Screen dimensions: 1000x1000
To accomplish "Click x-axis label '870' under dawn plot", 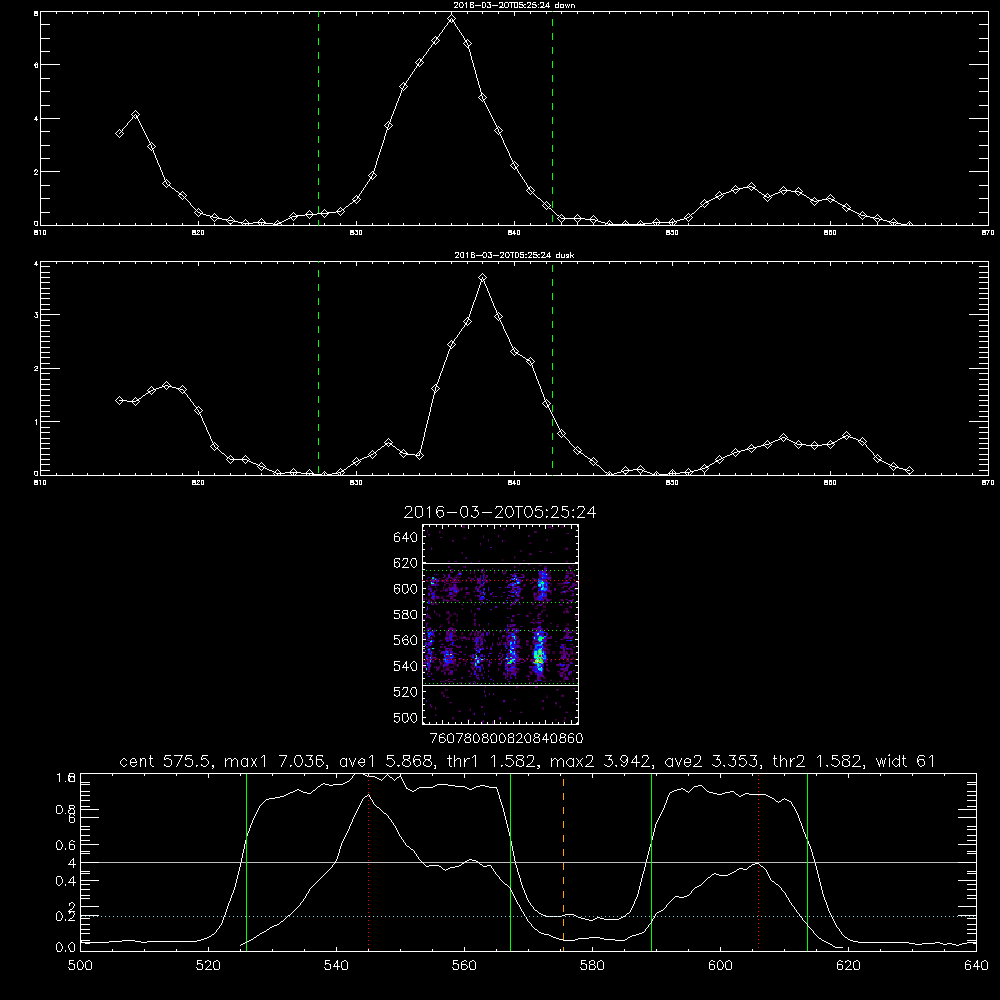I will pyautogui.click(x=988, y=233).
